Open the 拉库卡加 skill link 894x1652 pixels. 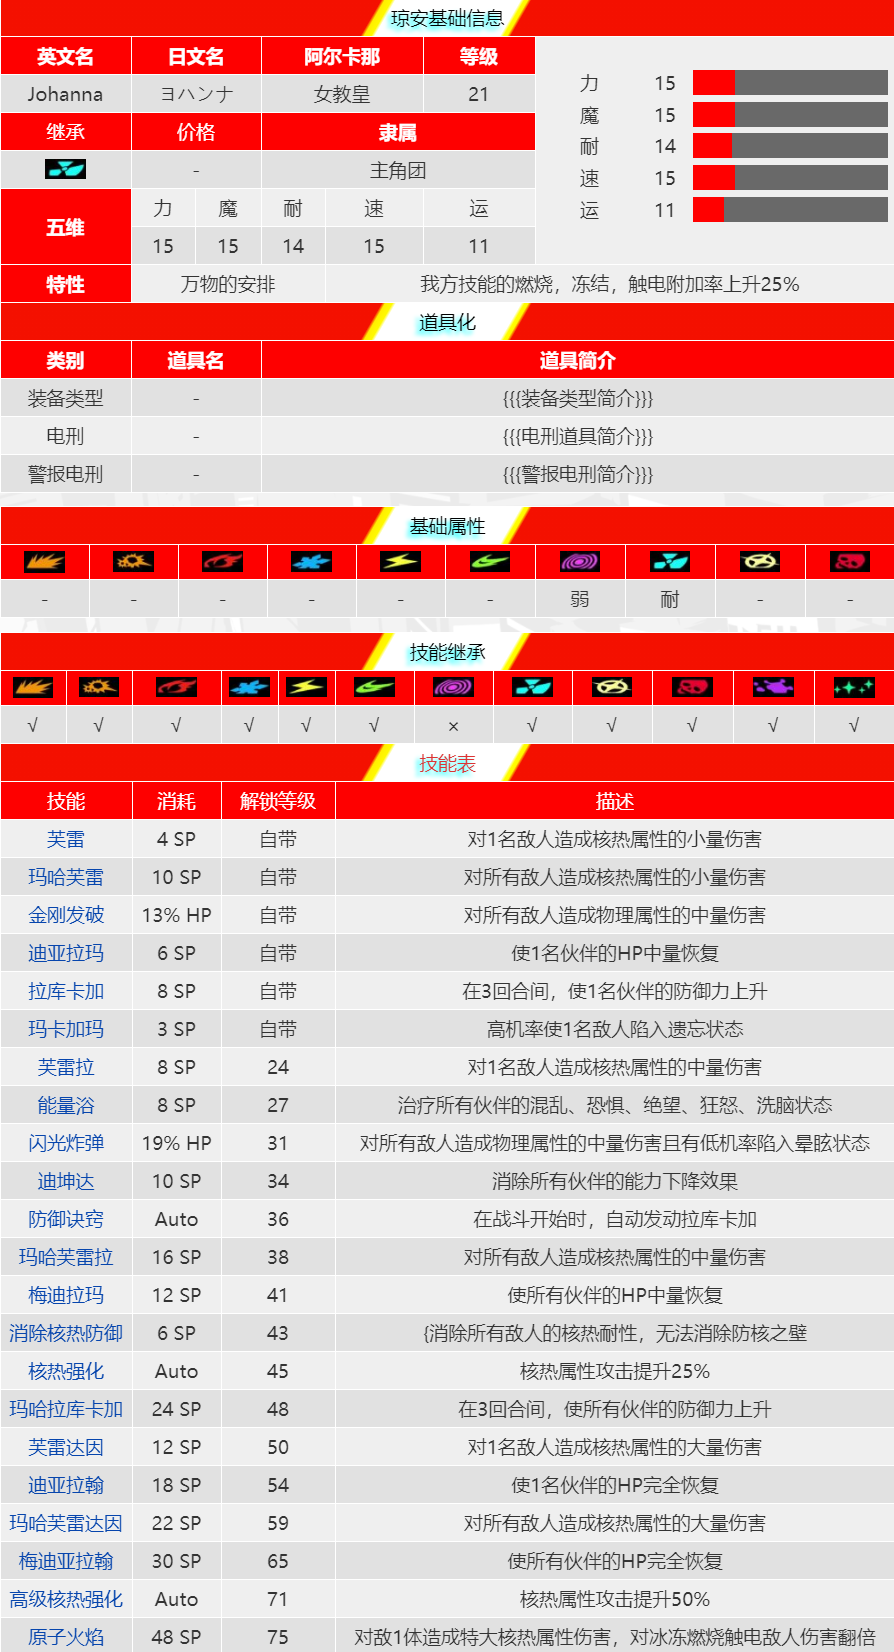66,991
